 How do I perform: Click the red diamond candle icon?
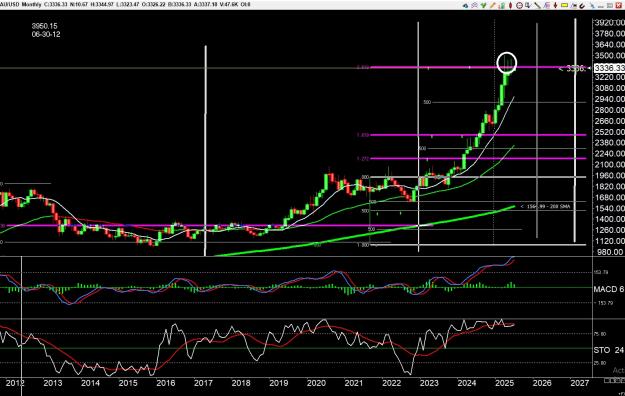[x=511, y=5]
